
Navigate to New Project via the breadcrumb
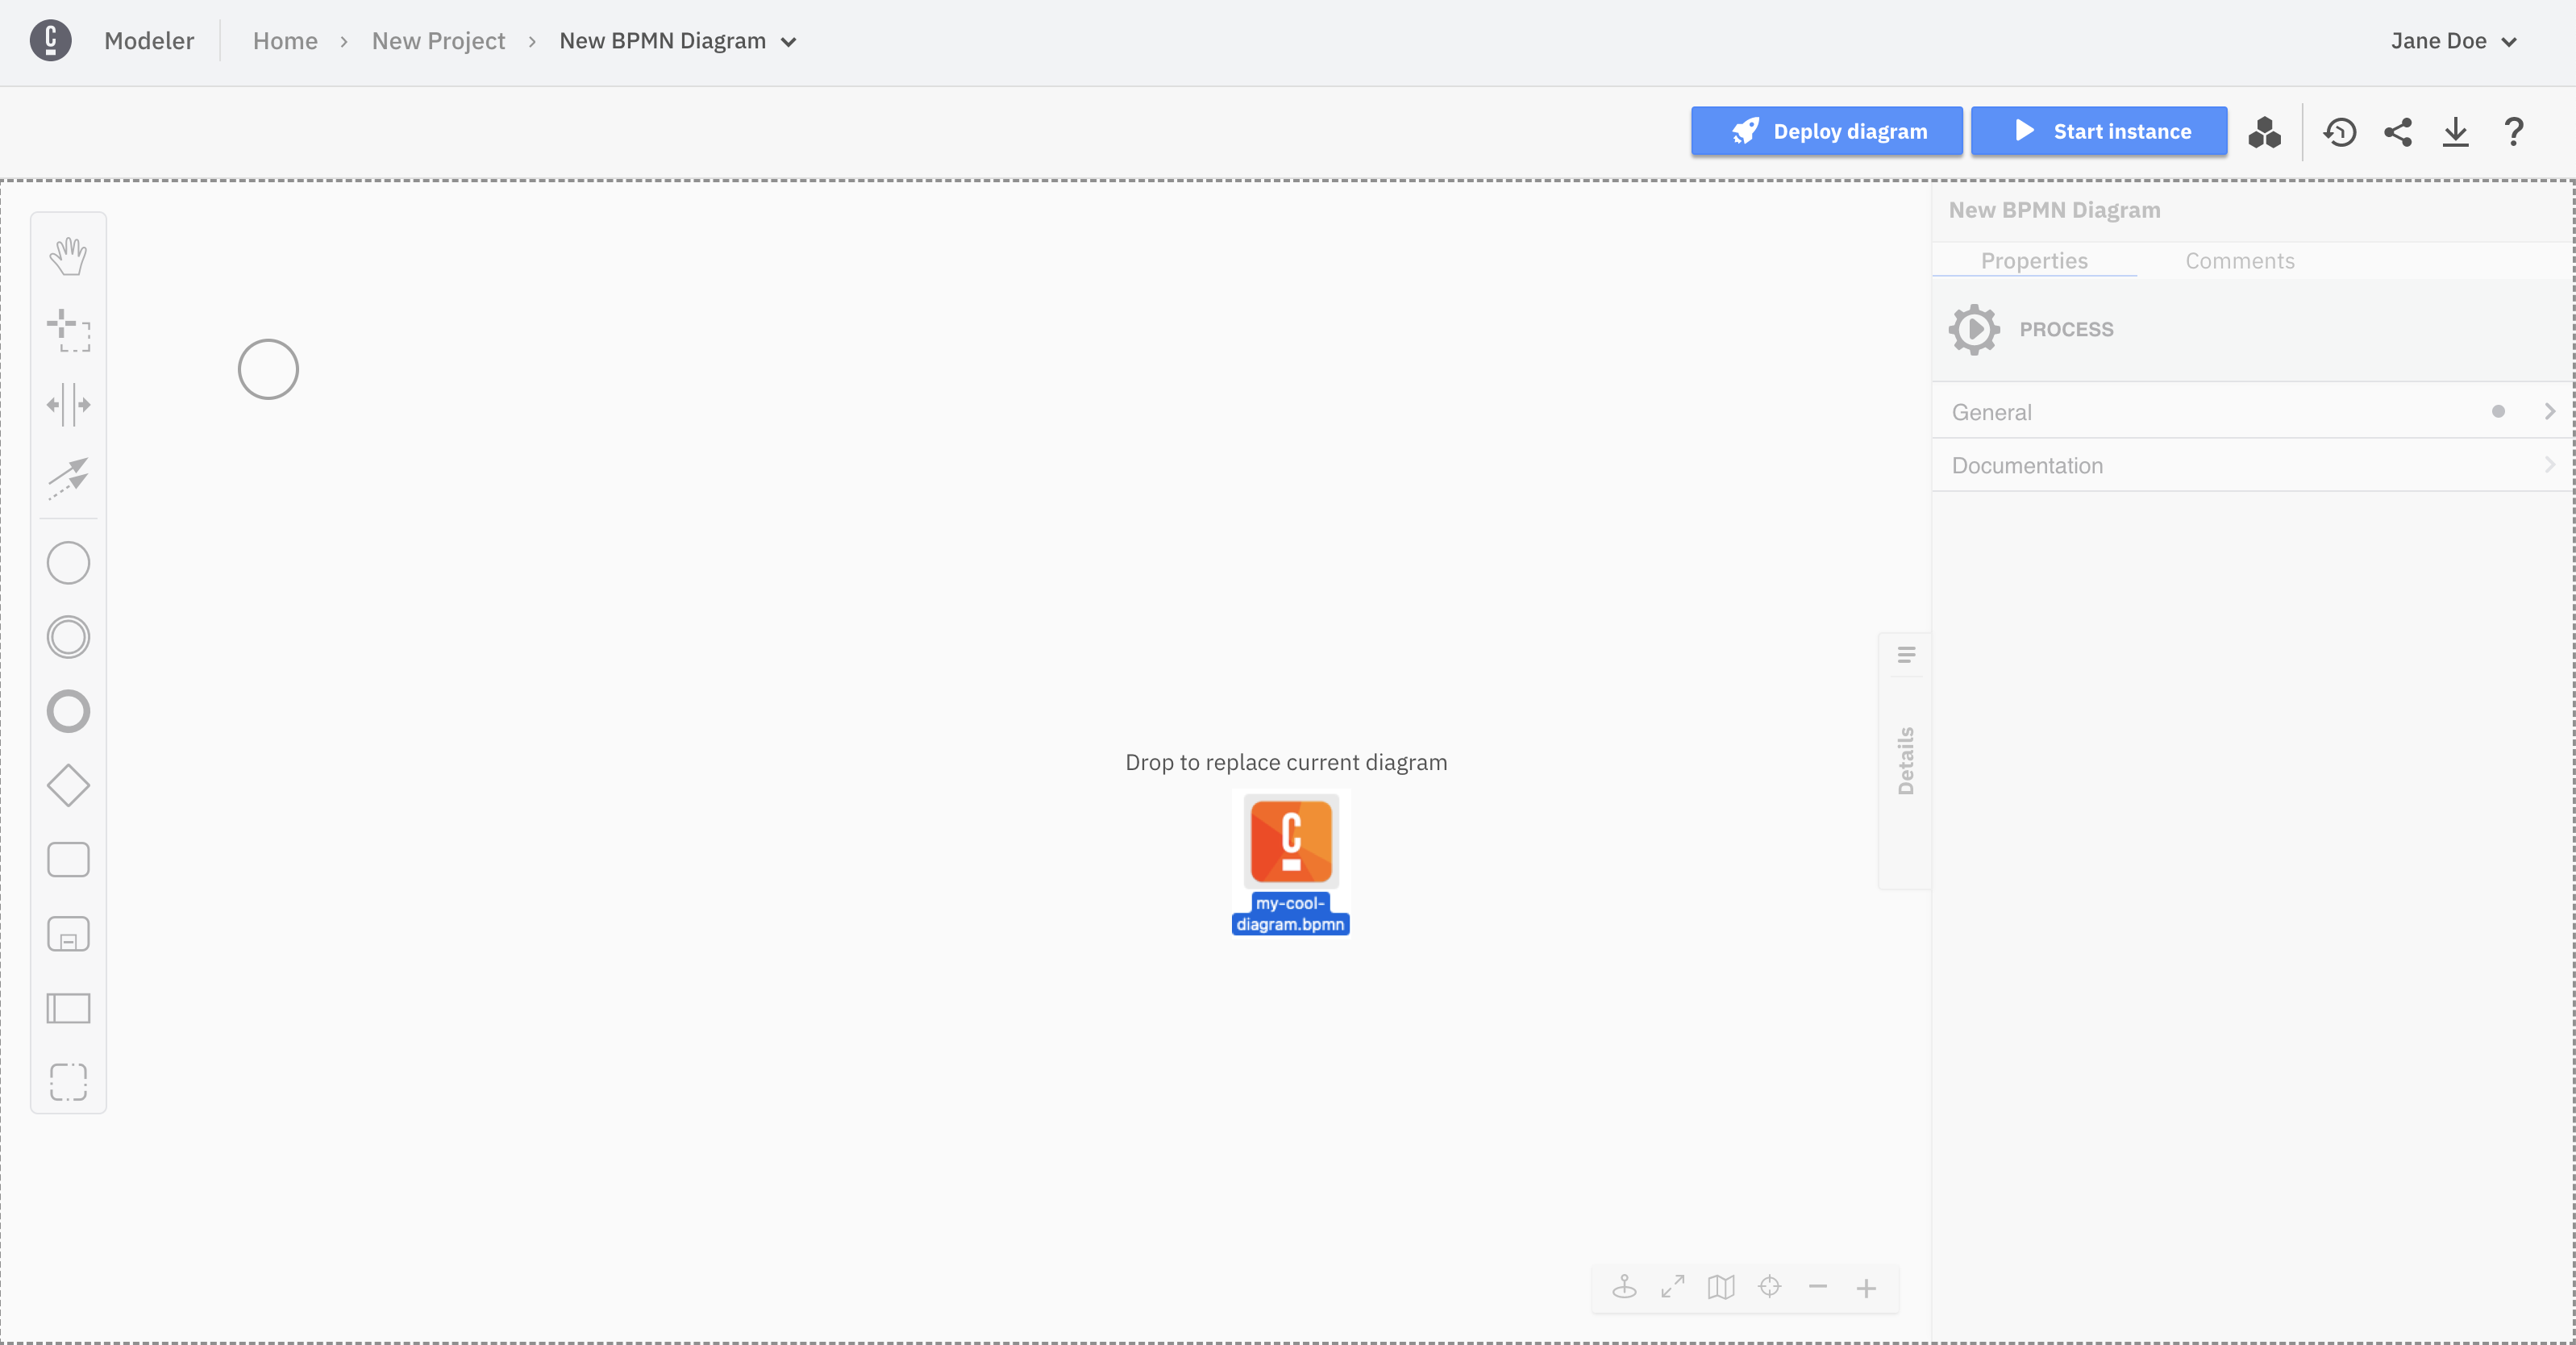[438, 41]
